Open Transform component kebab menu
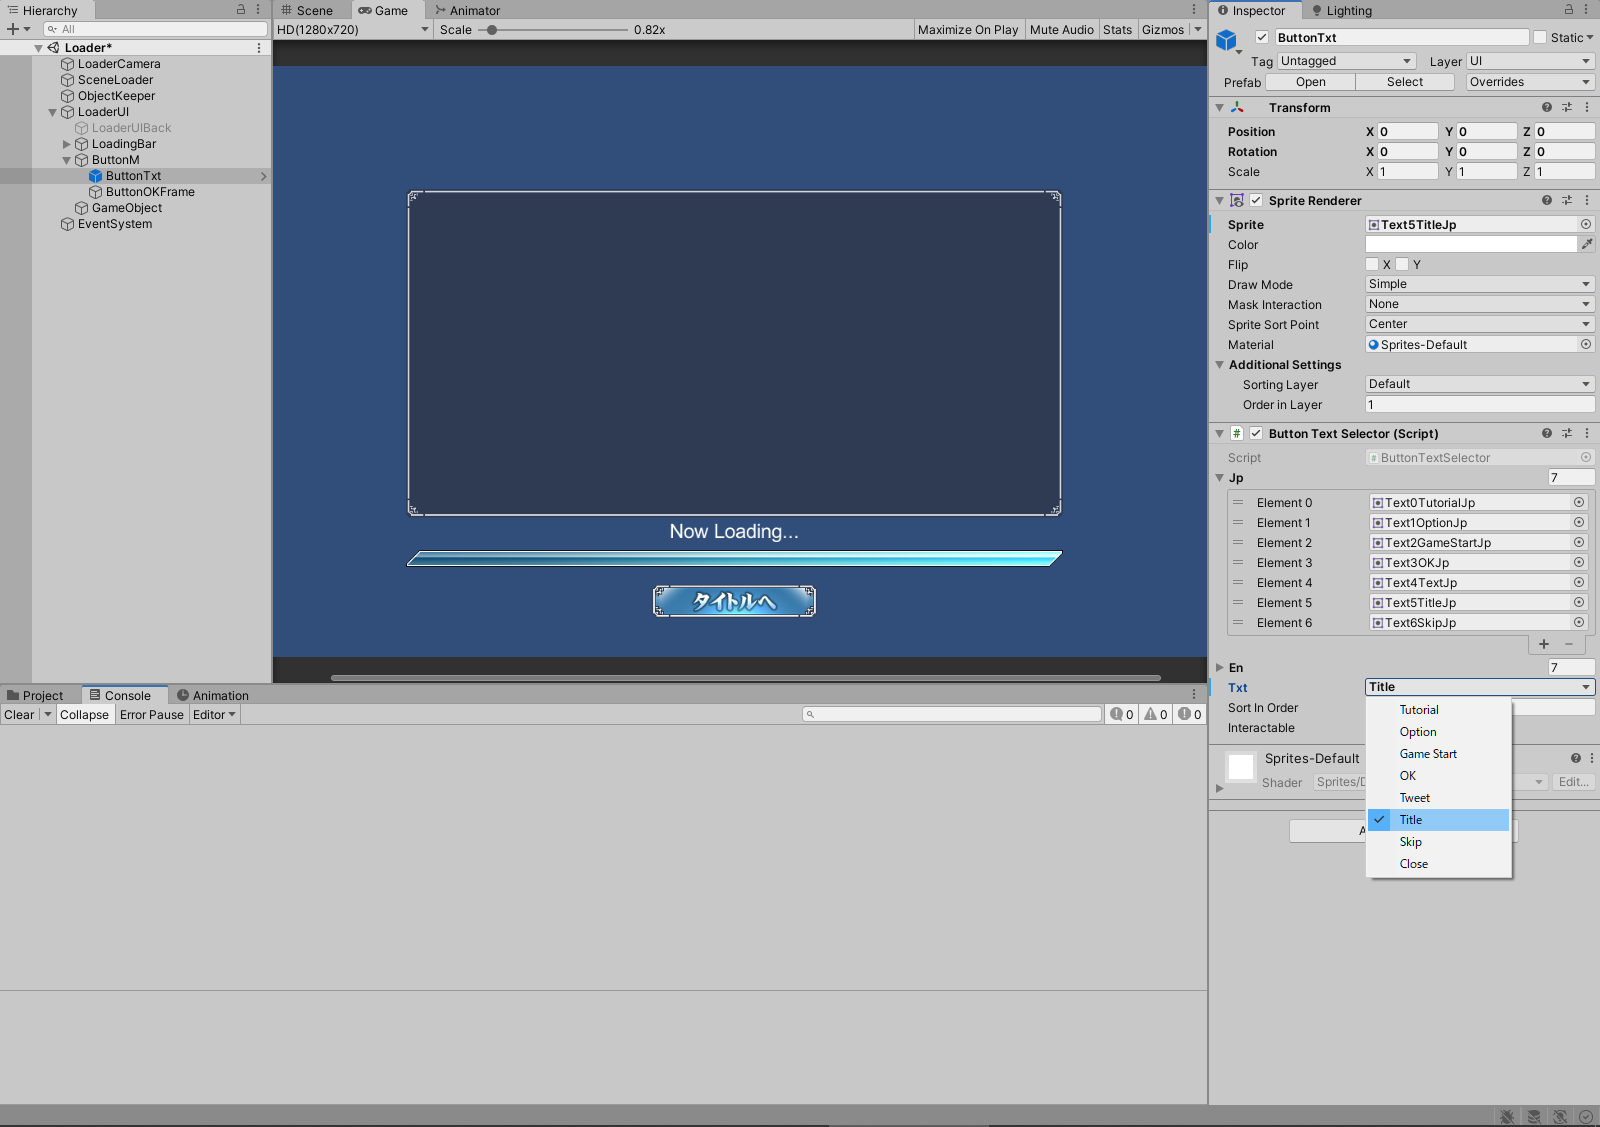 coord(1587,107)
